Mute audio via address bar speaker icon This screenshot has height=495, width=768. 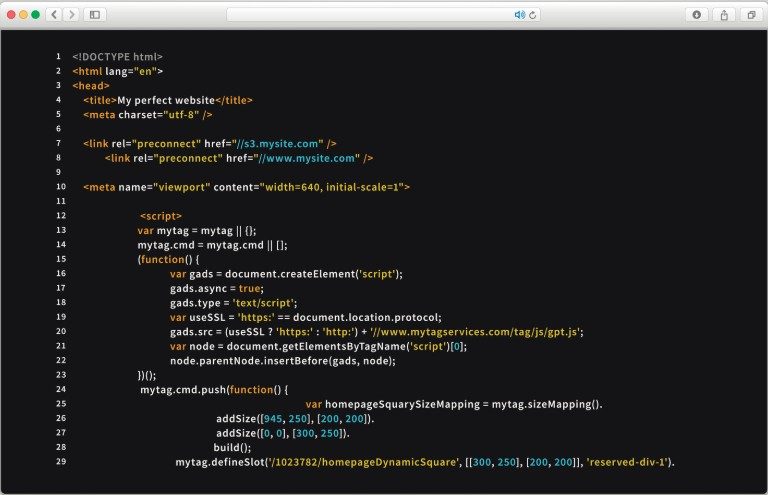click(x=519, y=15)
